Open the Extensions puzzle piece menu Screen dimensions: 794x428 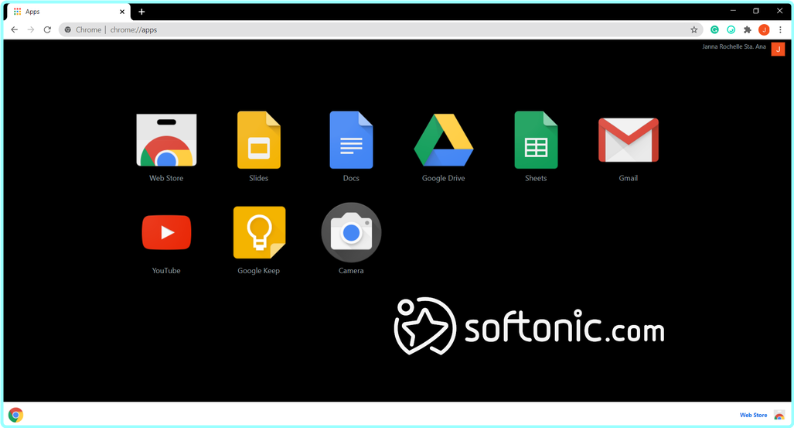pos(747,30)
